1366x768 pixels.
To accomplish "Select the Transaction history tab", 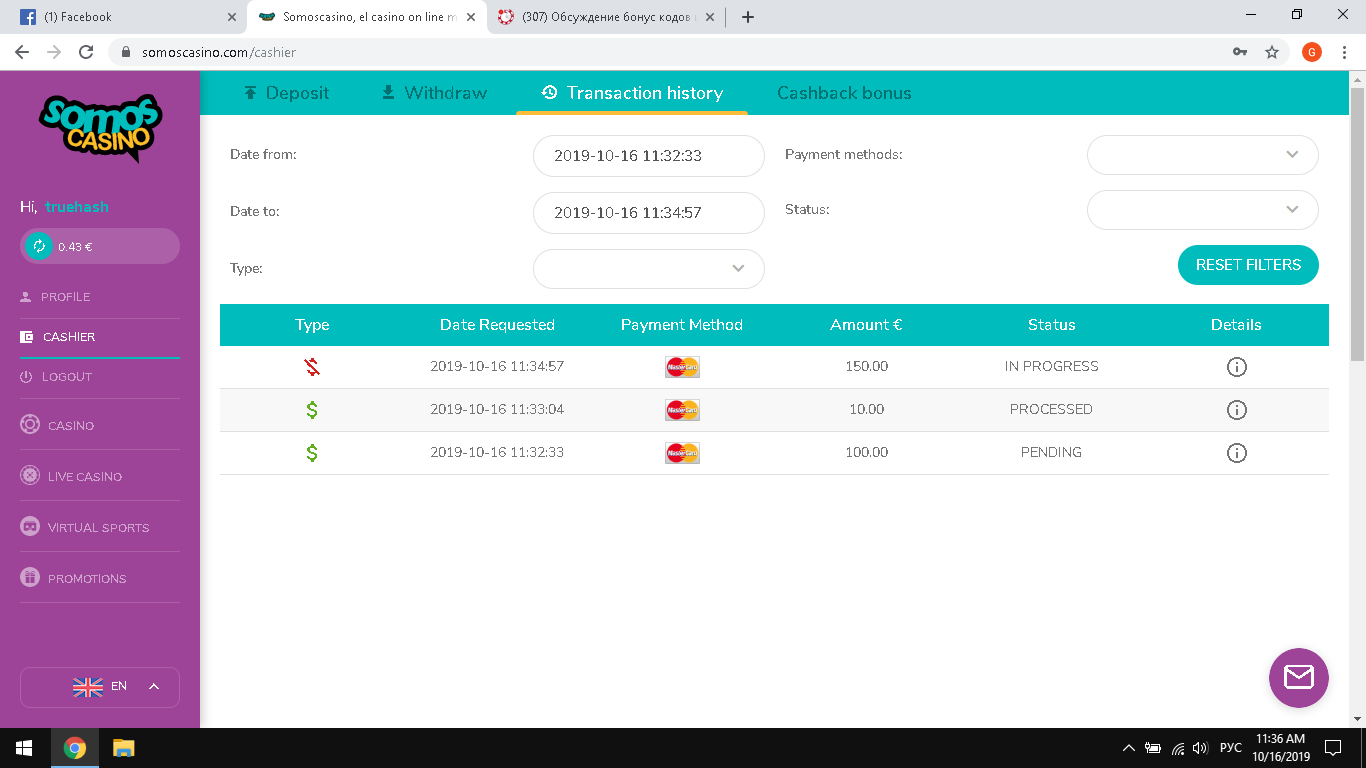I will (x=632, y=93).
